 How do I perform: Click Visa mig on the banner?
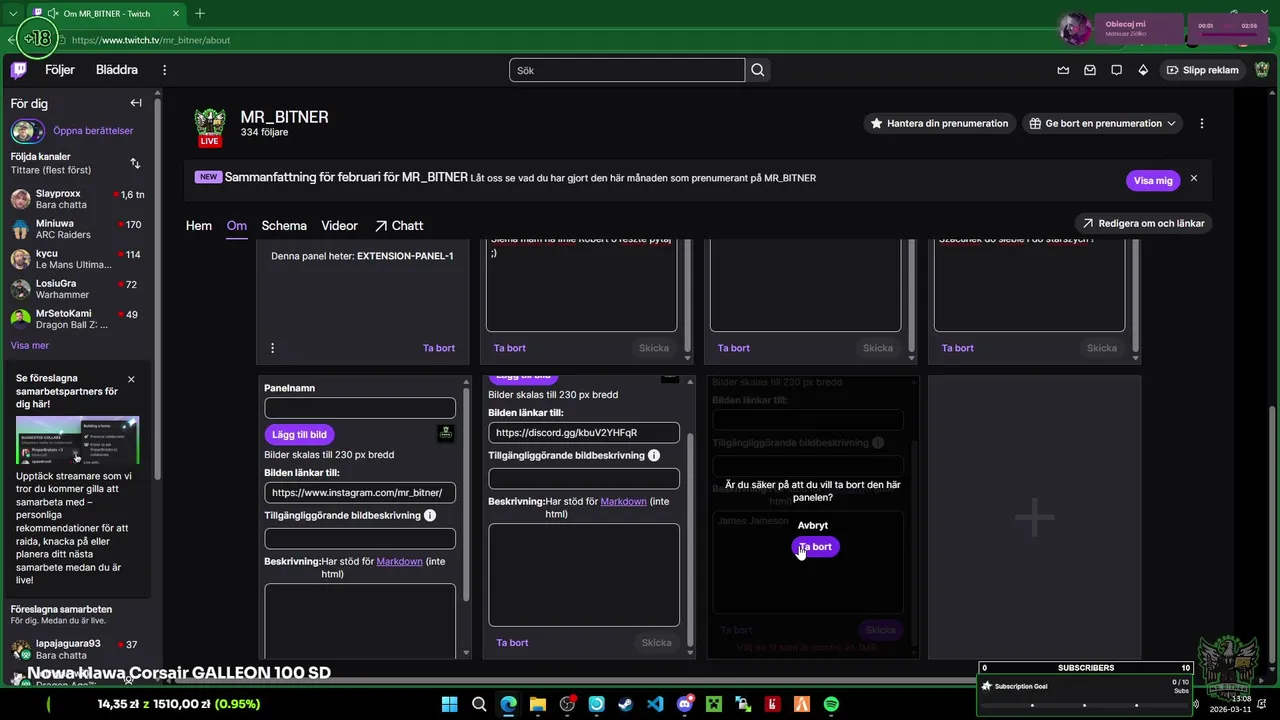point(1153,181)
